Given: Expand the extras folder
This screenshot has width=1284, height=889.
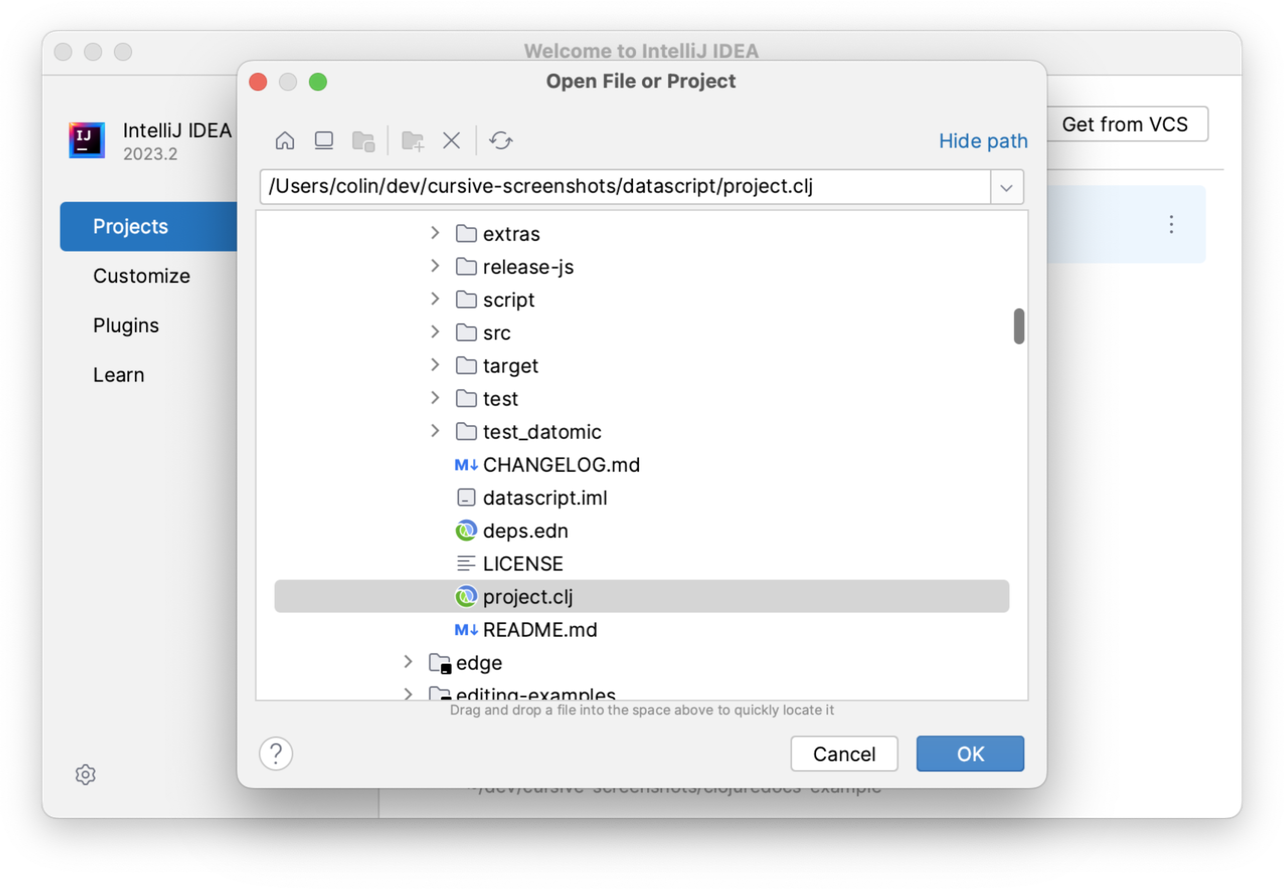Looking at the screenshot, I should pyautogui.click(x=435, y=233).
